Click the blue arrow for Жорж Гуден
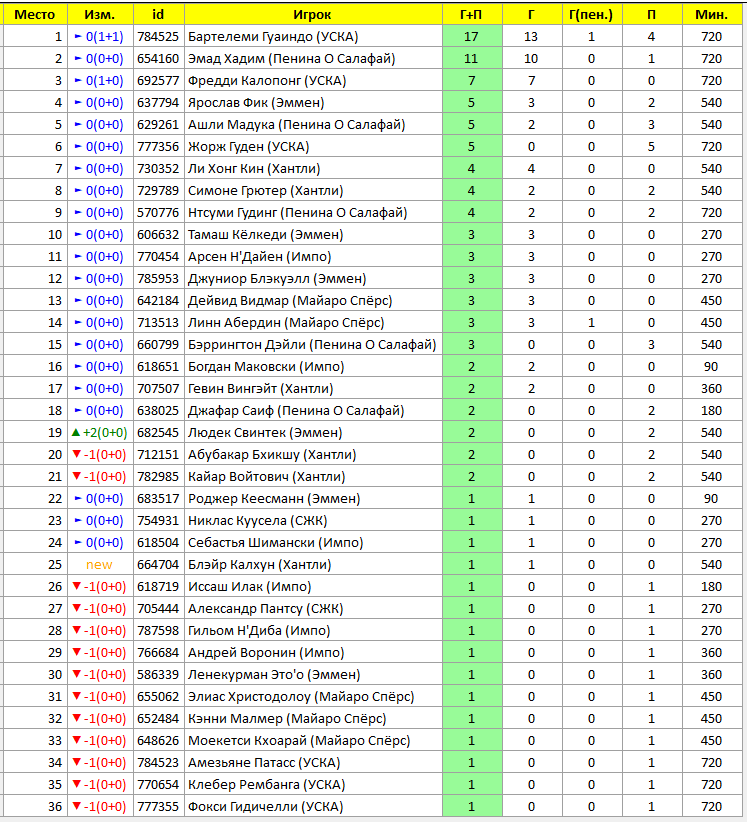The height and width of the screenshot is (822, 747). [78, 147]
